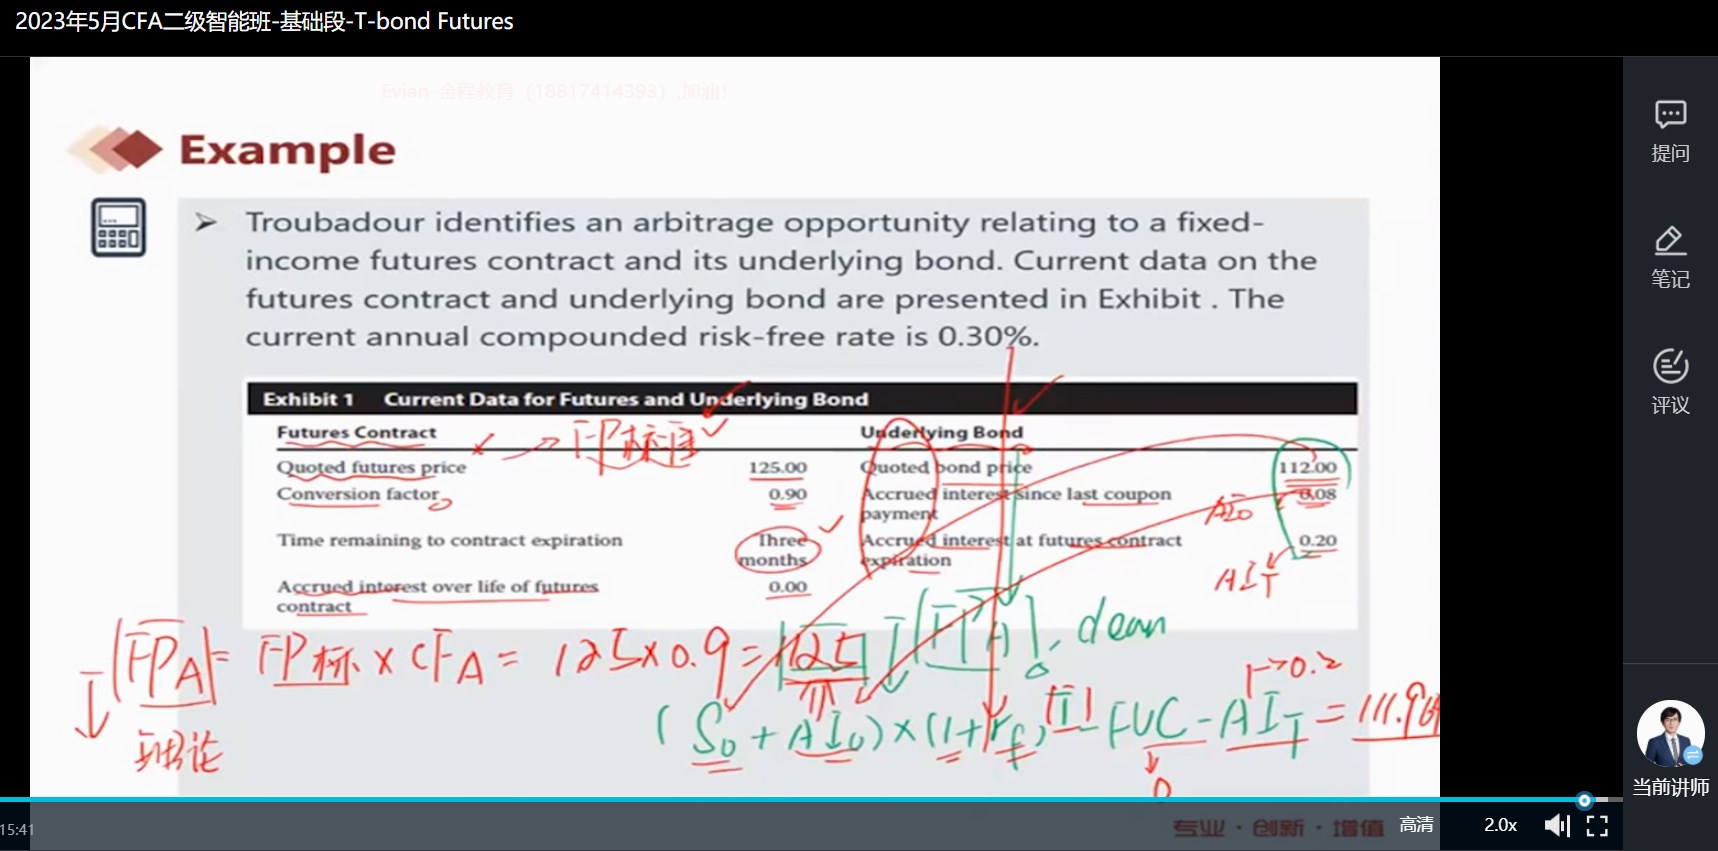Open the 提问 question panel
The height and width of the screenshot is (851, 1718).
[1669, 130]
